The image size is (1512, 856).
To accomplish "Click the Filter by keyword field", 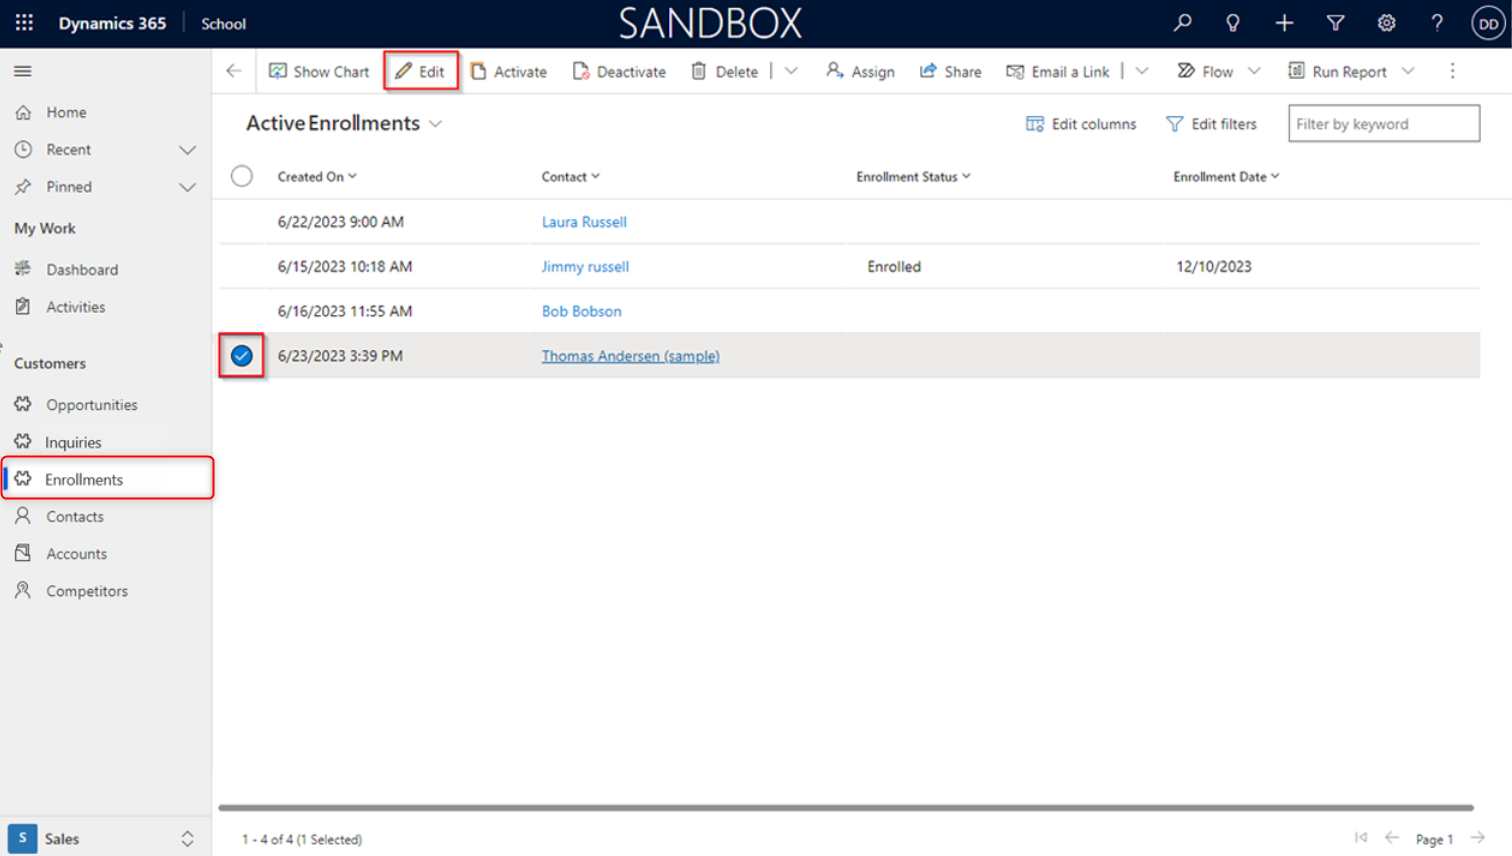I will click(1383, 124).
